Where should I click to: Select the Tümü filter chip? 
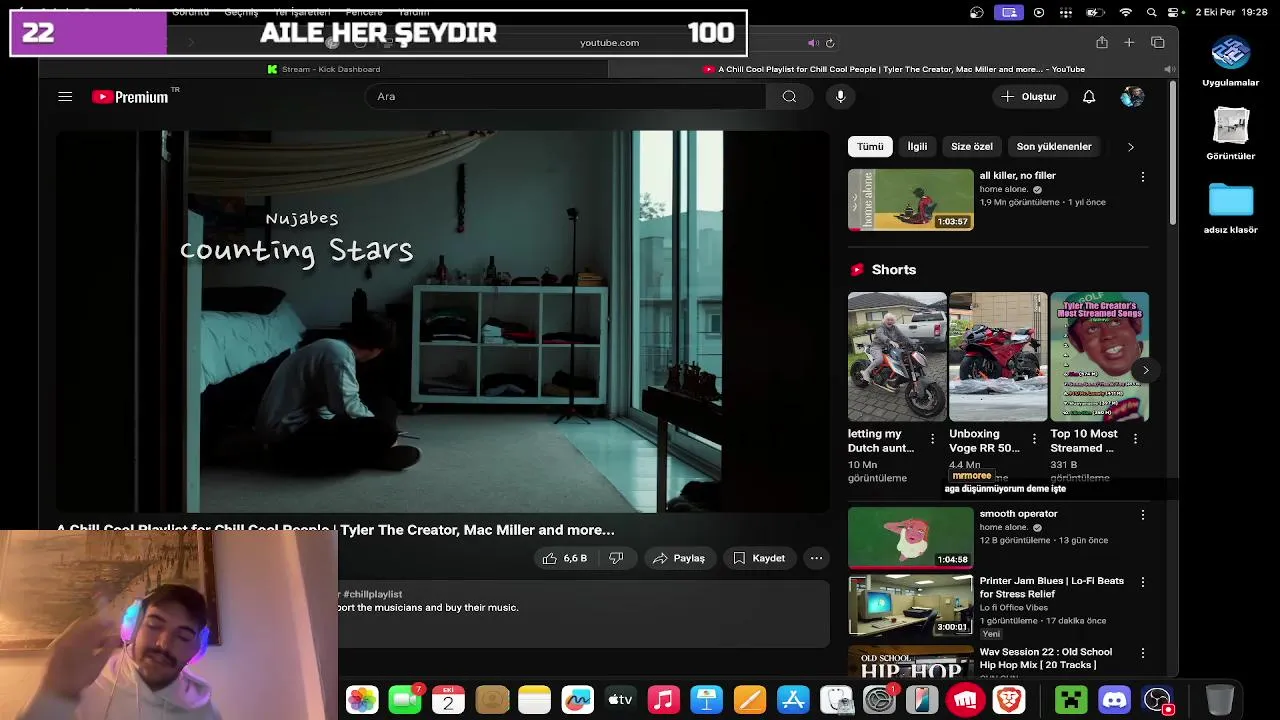tap(870, 146)
